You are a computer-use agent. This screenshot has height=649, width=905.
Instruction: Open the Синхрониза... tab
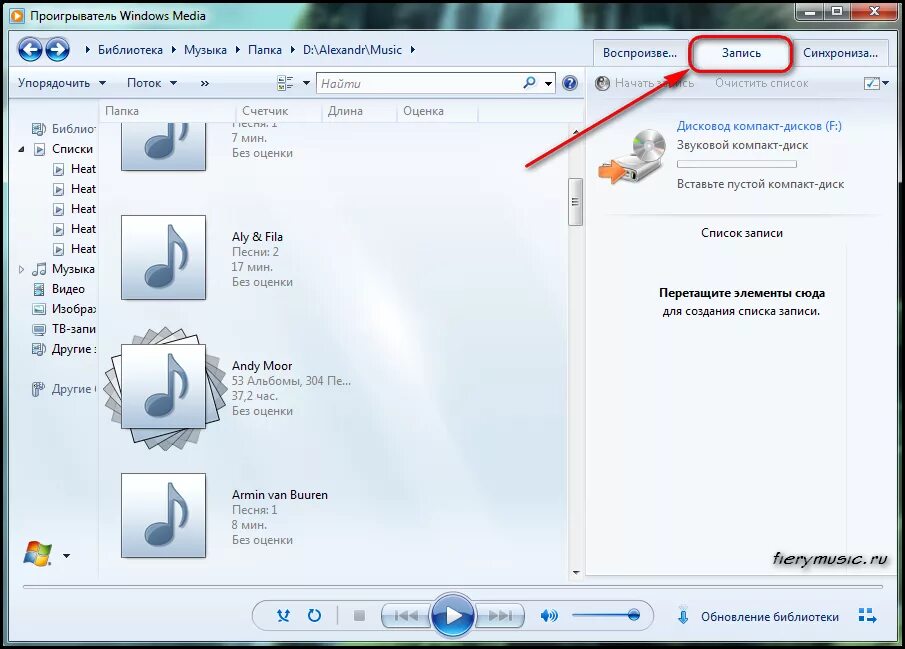[840, 53]
